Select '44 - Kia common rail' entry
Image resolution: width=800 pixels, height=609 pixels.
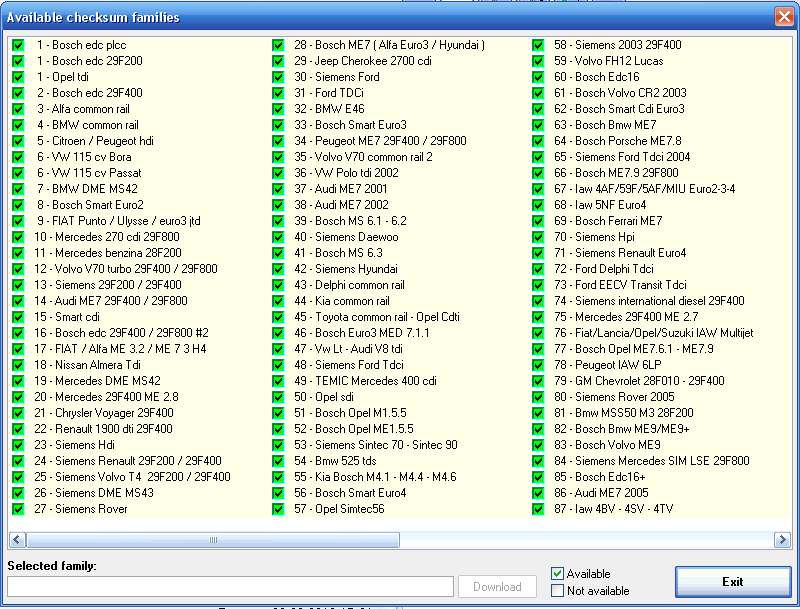coord(342,301)
